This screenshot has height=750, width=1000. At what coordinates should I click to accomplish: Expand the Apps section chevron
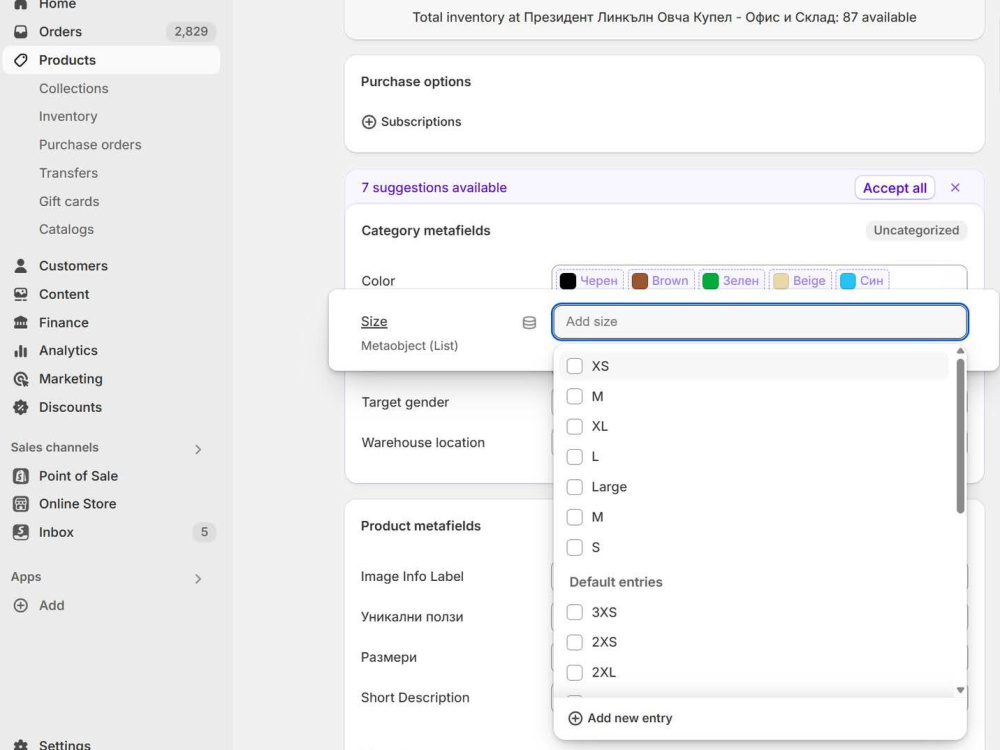point(198,578)
